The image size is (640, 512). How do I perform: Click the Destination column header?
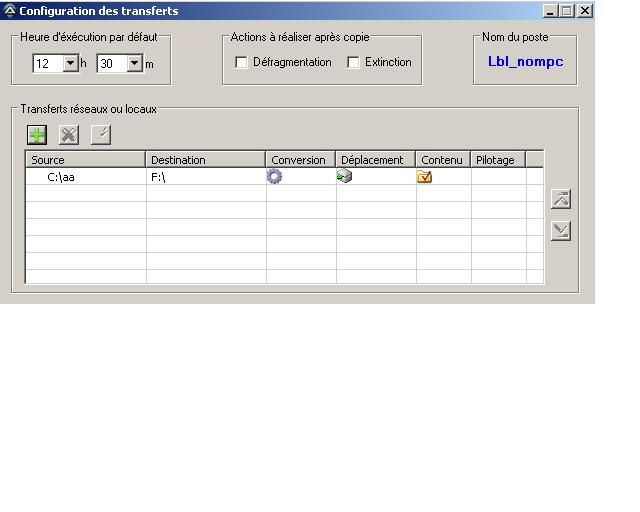[x=205, y=160]
